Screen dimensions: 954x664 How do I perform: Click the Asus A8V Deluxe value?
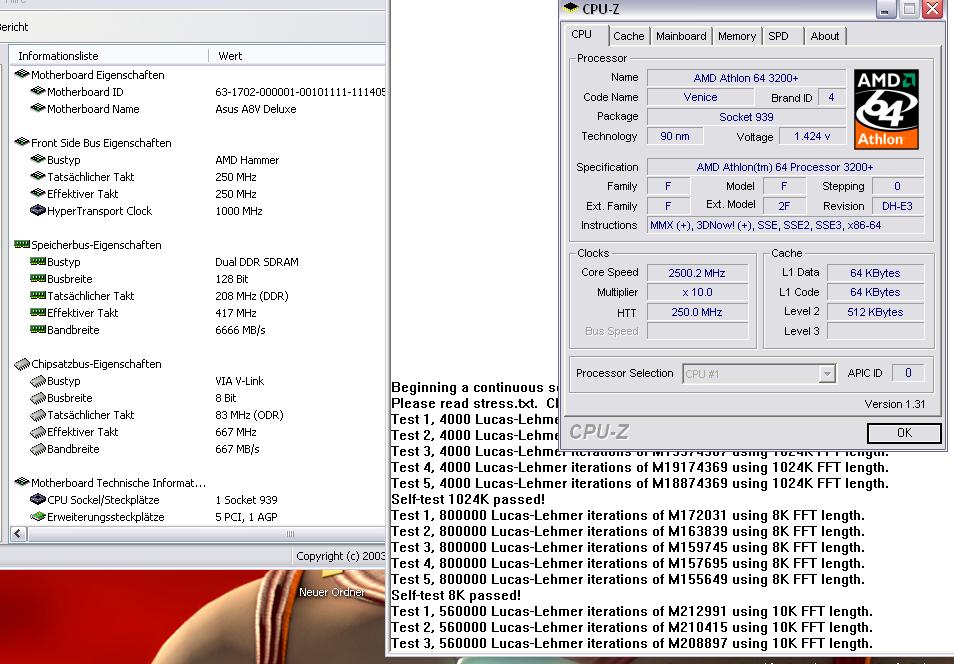pos(256,109)
